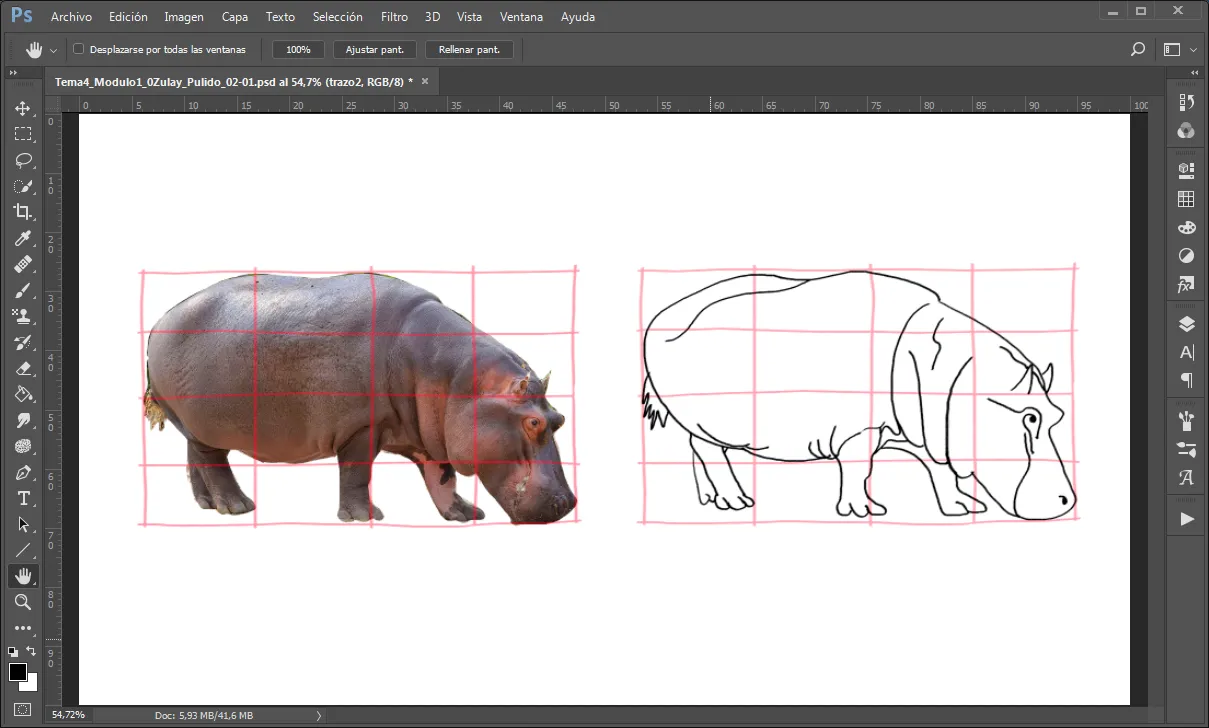
Task: Open the Hand tool preset picker dropdown
Action: pos(54,50)
